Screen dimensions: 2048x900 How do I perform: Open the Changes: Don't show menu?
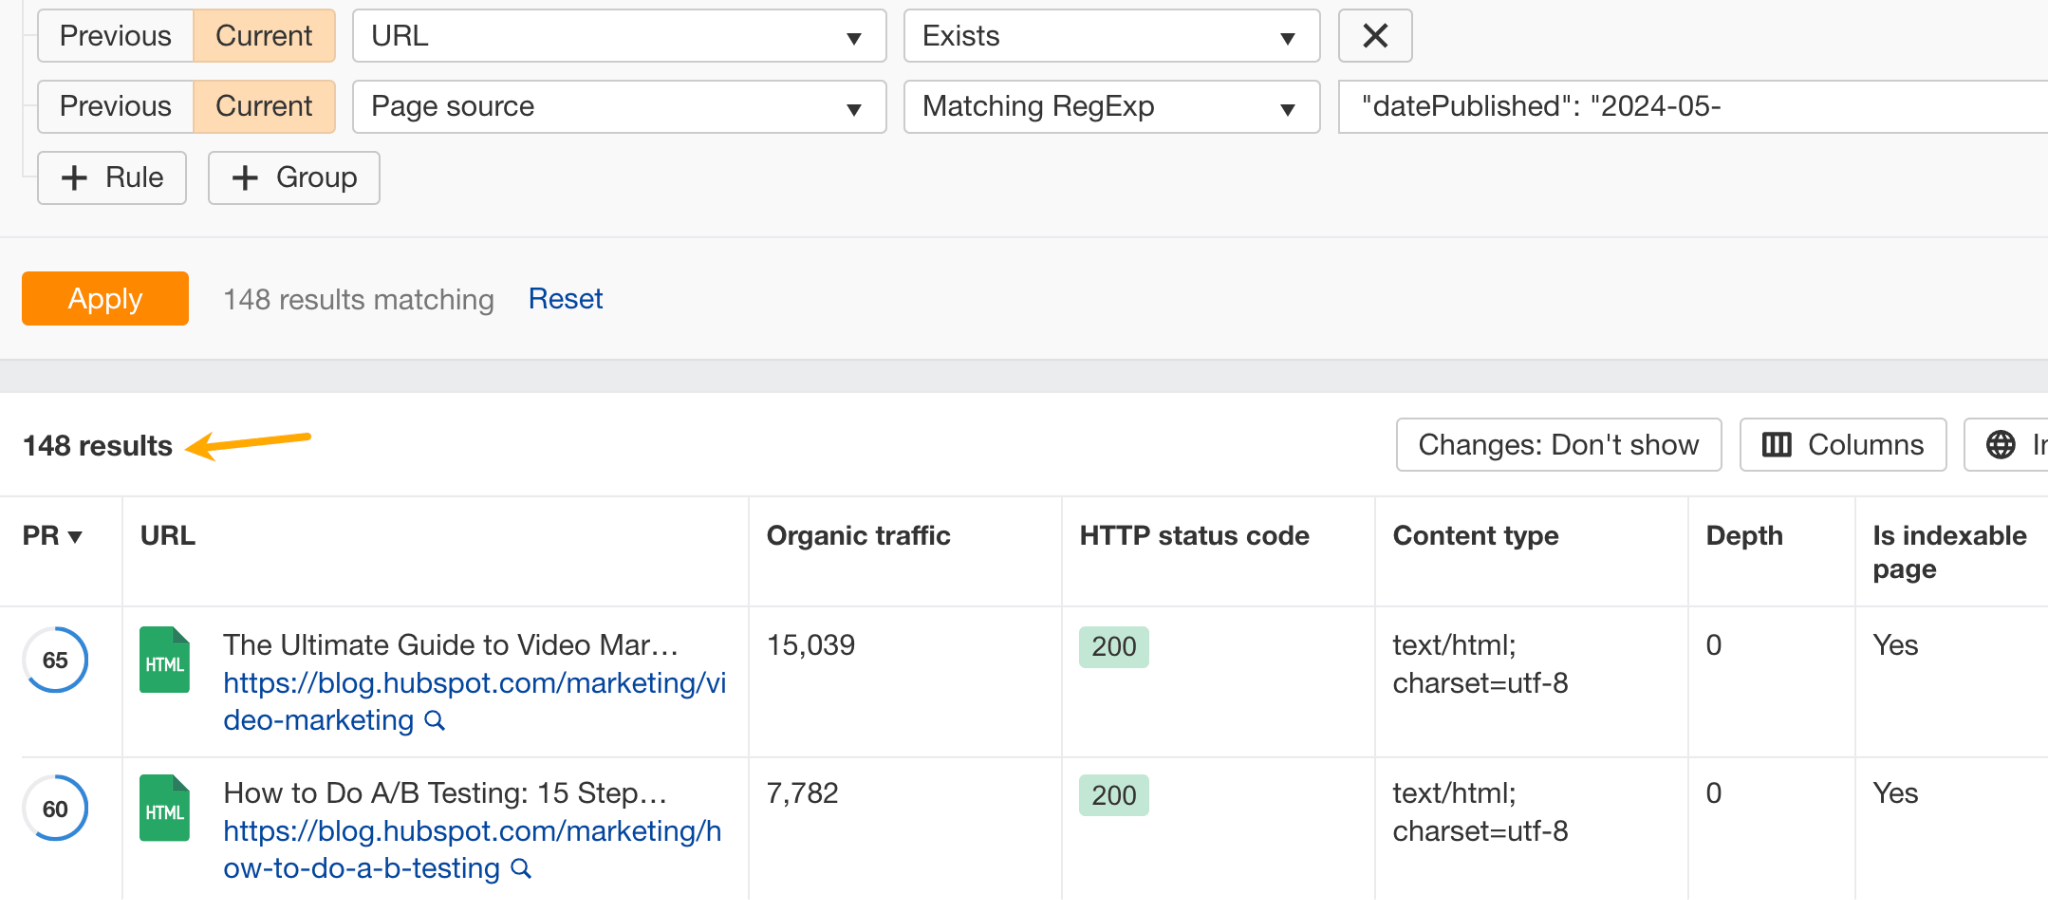(1557, 444)
